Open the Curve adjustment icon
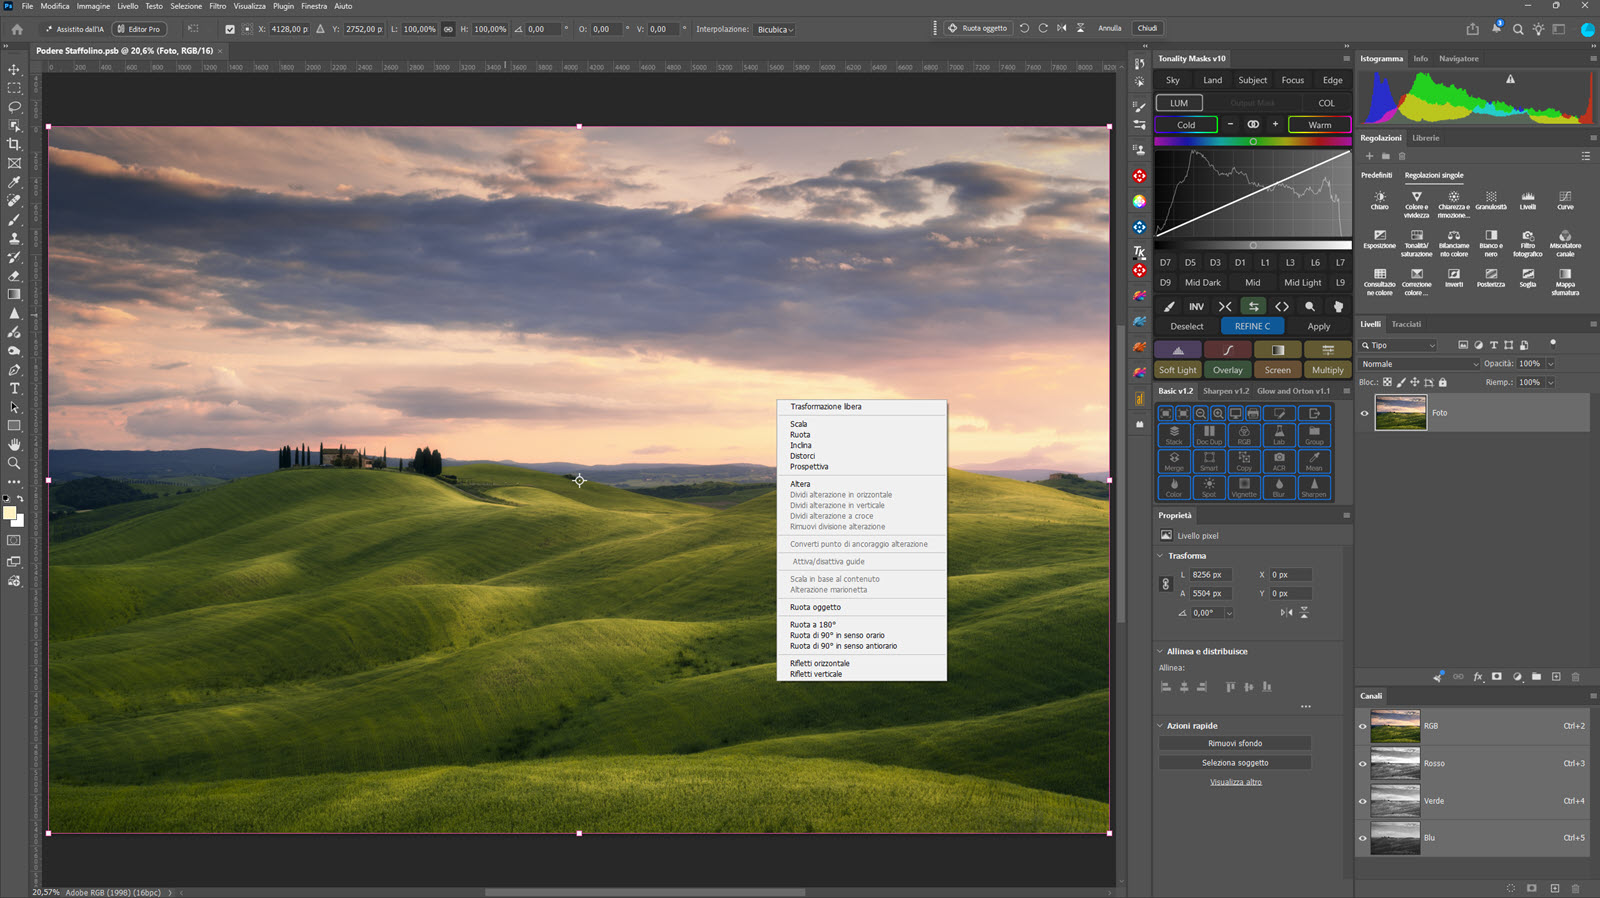Screen dimensions: 1600x898 tap(1565, 200)
